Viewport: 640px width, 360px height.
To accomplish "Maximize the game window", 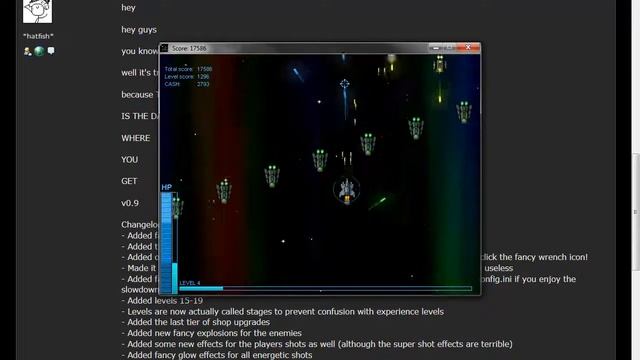I will [449, 48].
